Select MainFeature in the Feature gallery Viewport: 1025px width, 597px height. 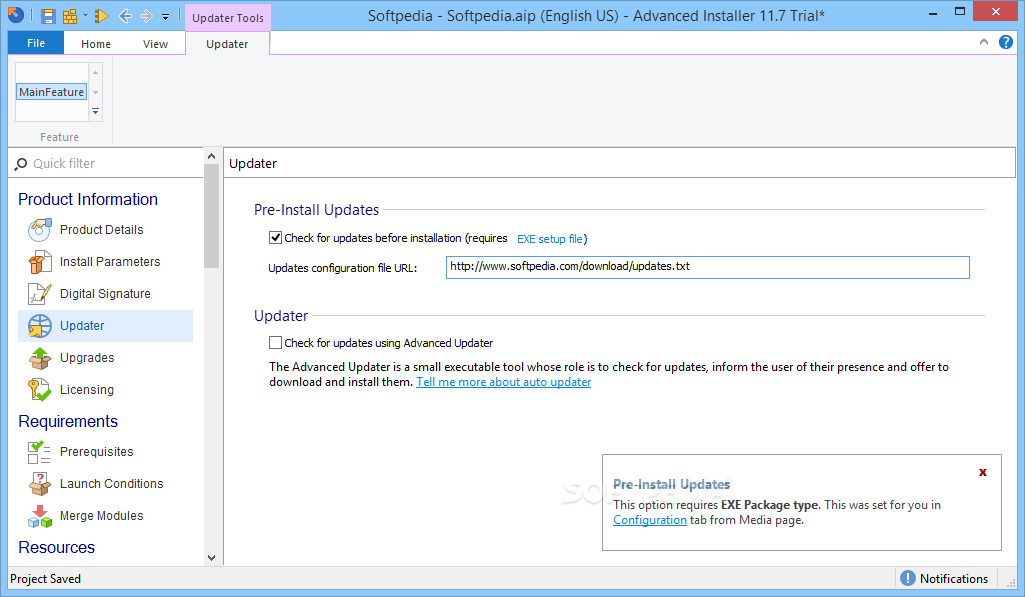52,92
